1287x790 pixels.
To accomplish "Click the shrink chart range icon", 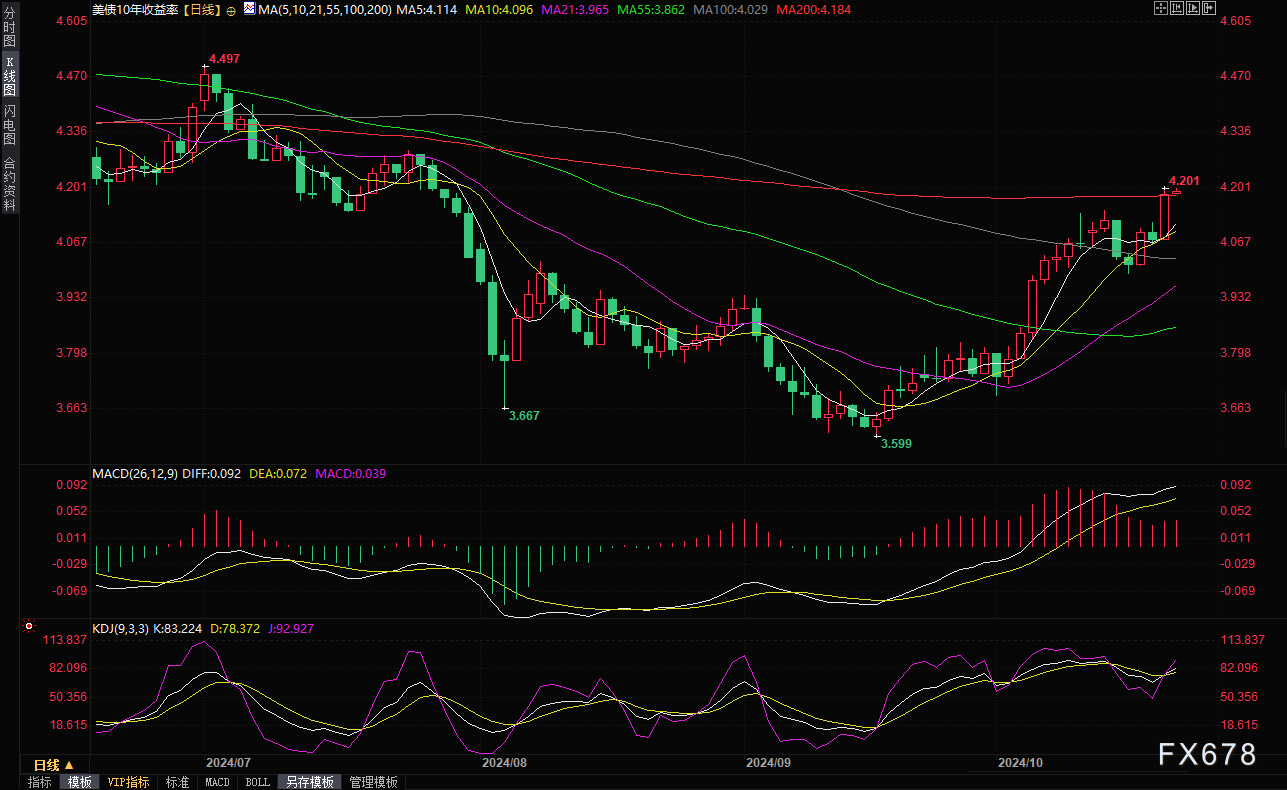I will [x=1177, y=8].
